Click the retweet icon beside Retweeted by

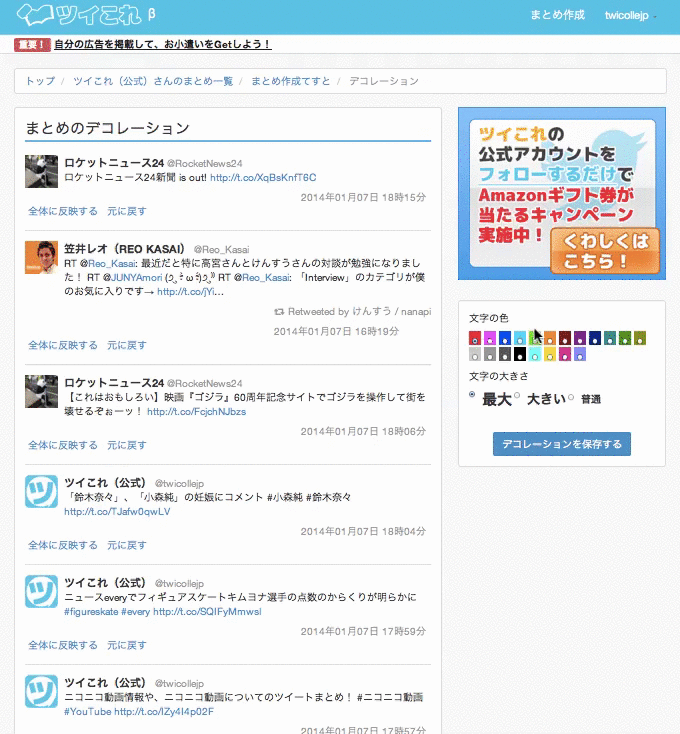279,312
